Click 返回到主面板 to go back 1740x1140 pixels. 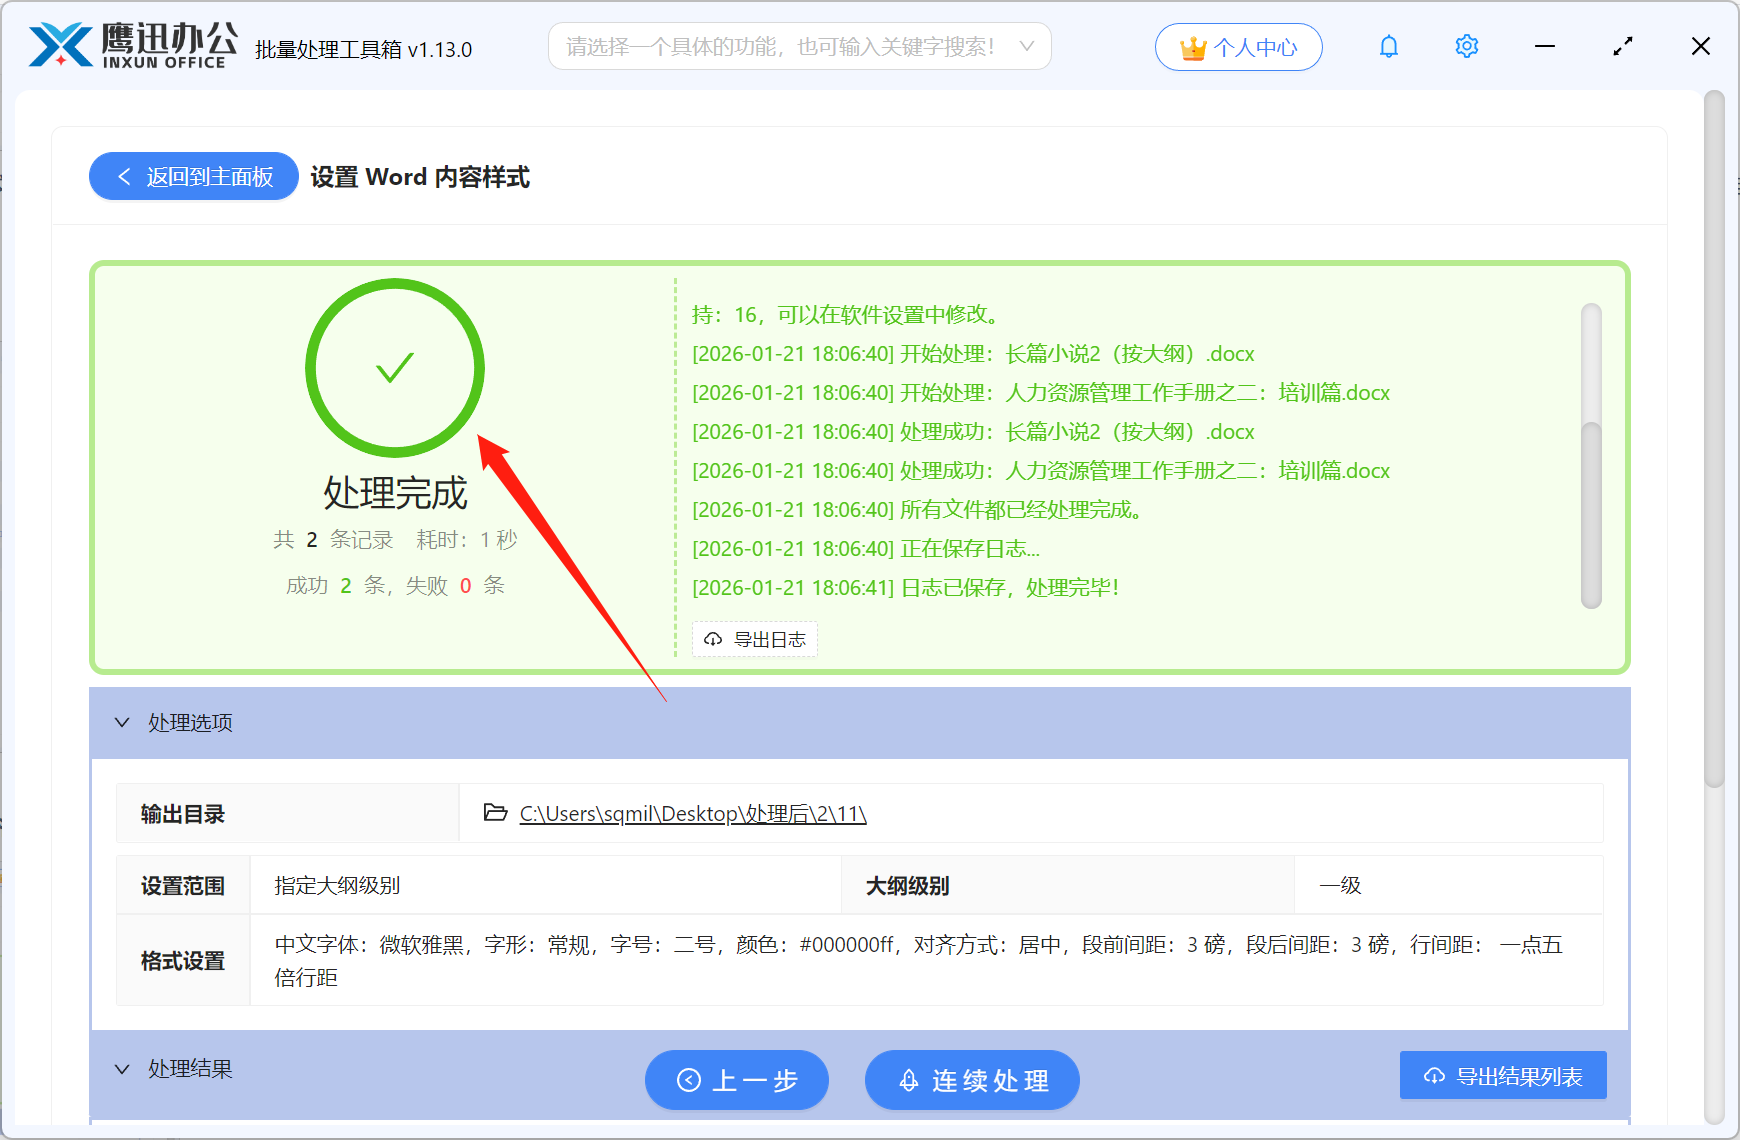193,176
